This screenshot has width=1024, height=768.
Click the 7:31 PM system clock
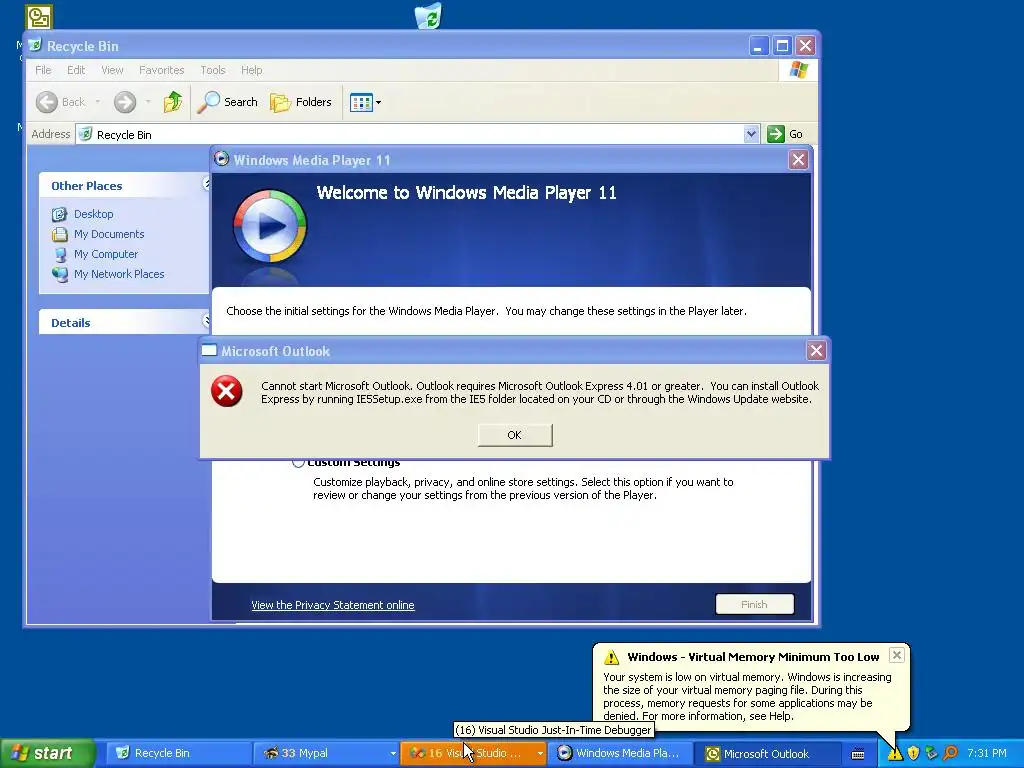point(987,754)
